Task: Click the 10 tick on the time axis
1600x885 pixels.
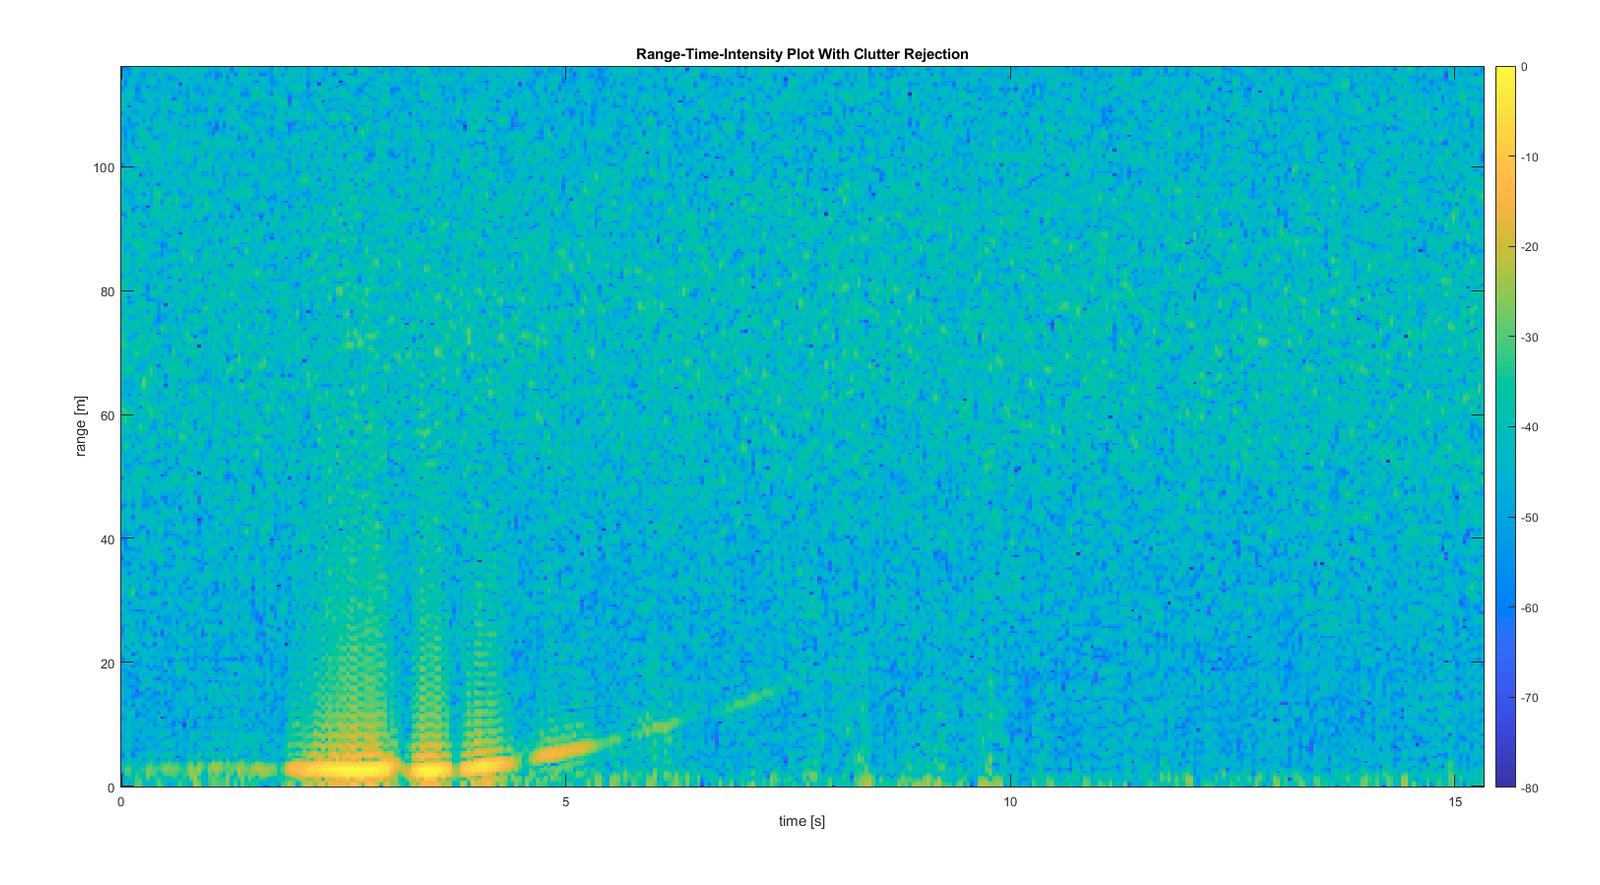Action: coord(1010,802)
